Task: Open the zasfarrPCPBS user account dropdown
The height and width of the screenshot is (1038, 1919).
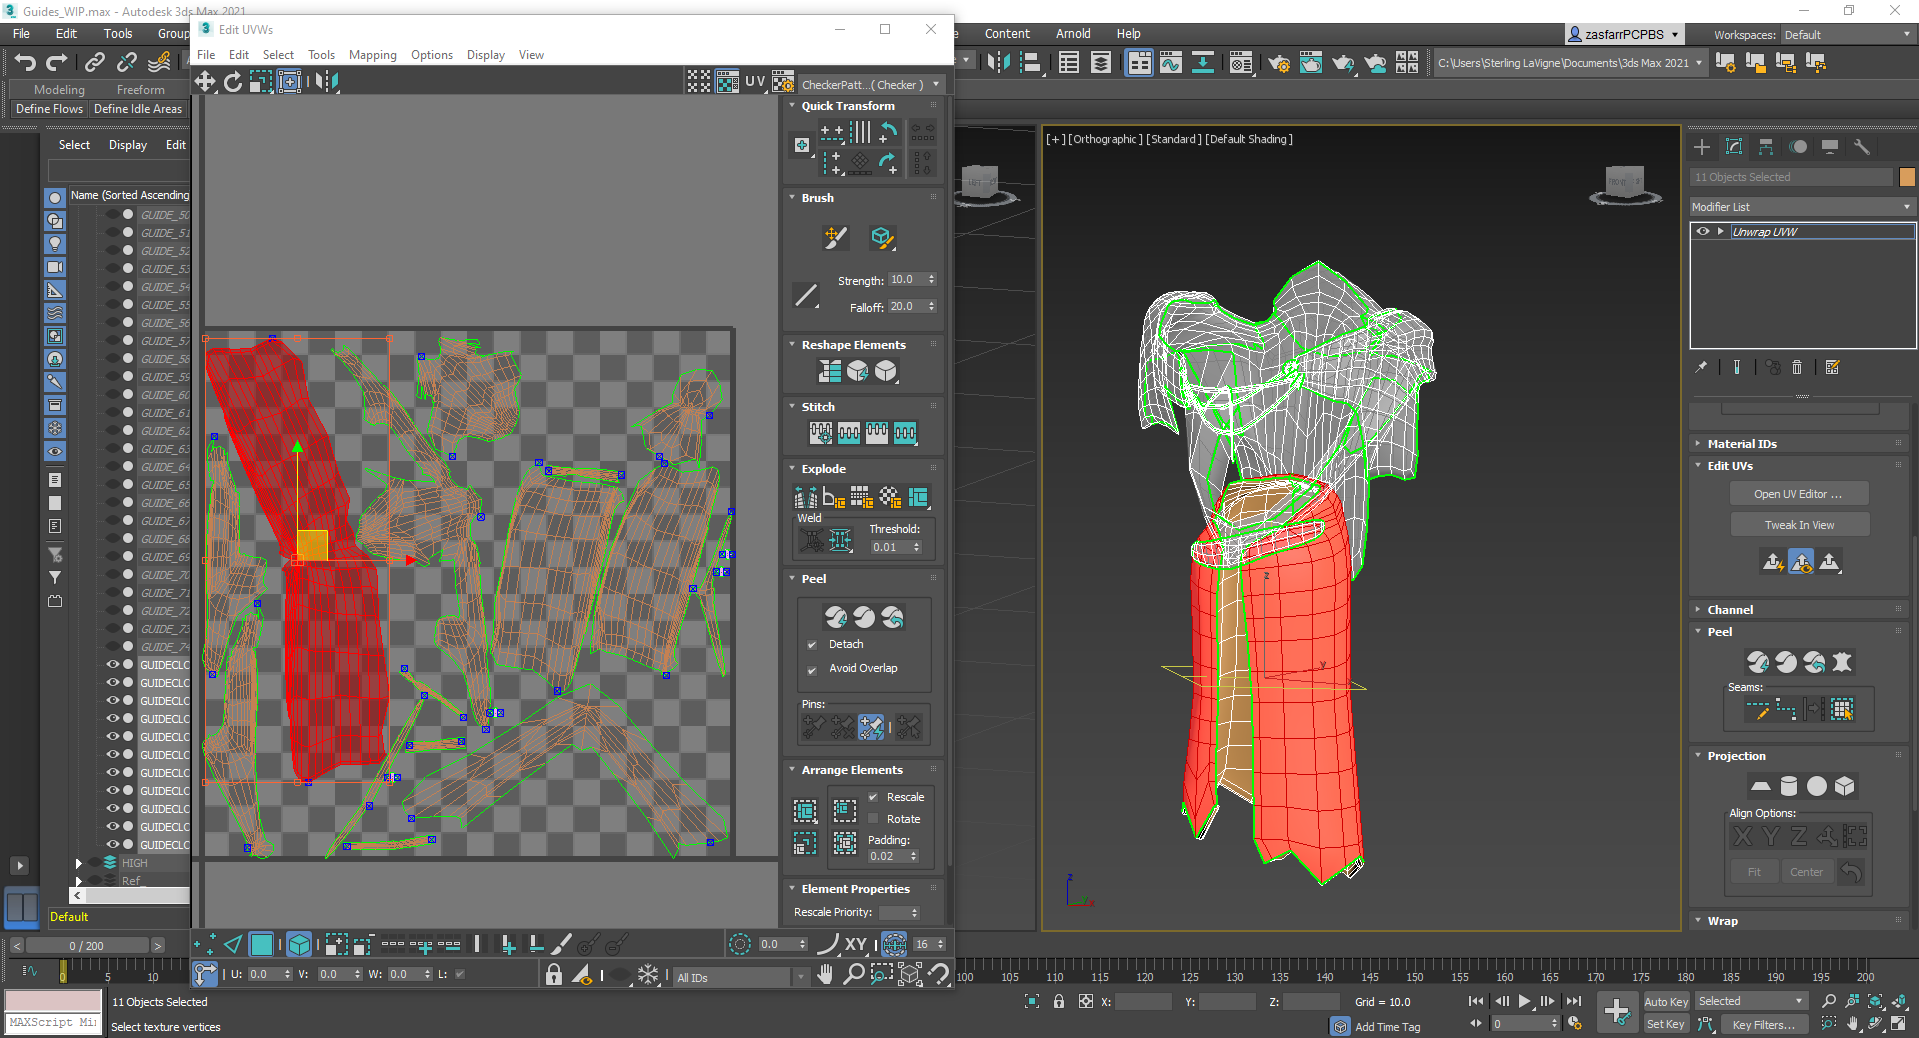Action: pyautogui.click(x=1624, y=34)
